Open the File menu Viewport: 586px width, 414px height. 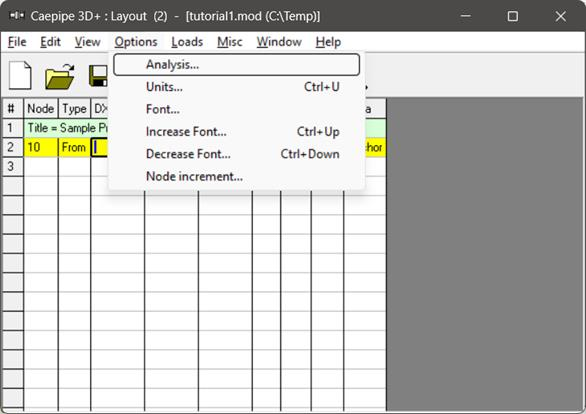click(x=17, y=42)
